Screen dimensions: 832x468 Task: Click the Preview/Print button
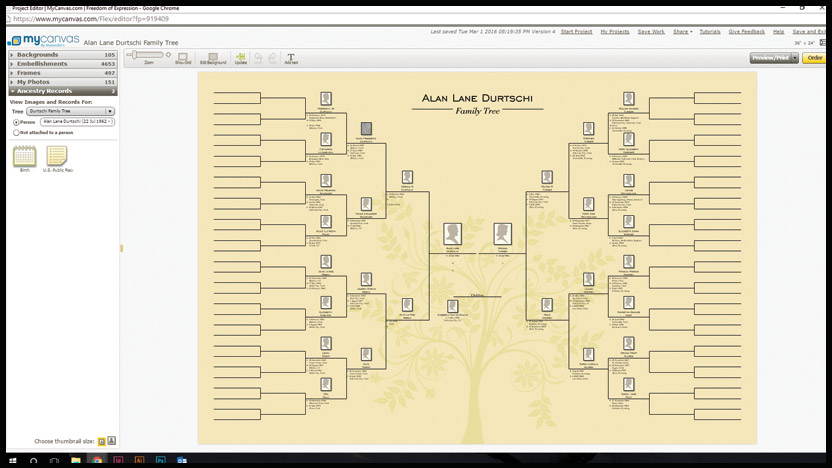(770, 58)
